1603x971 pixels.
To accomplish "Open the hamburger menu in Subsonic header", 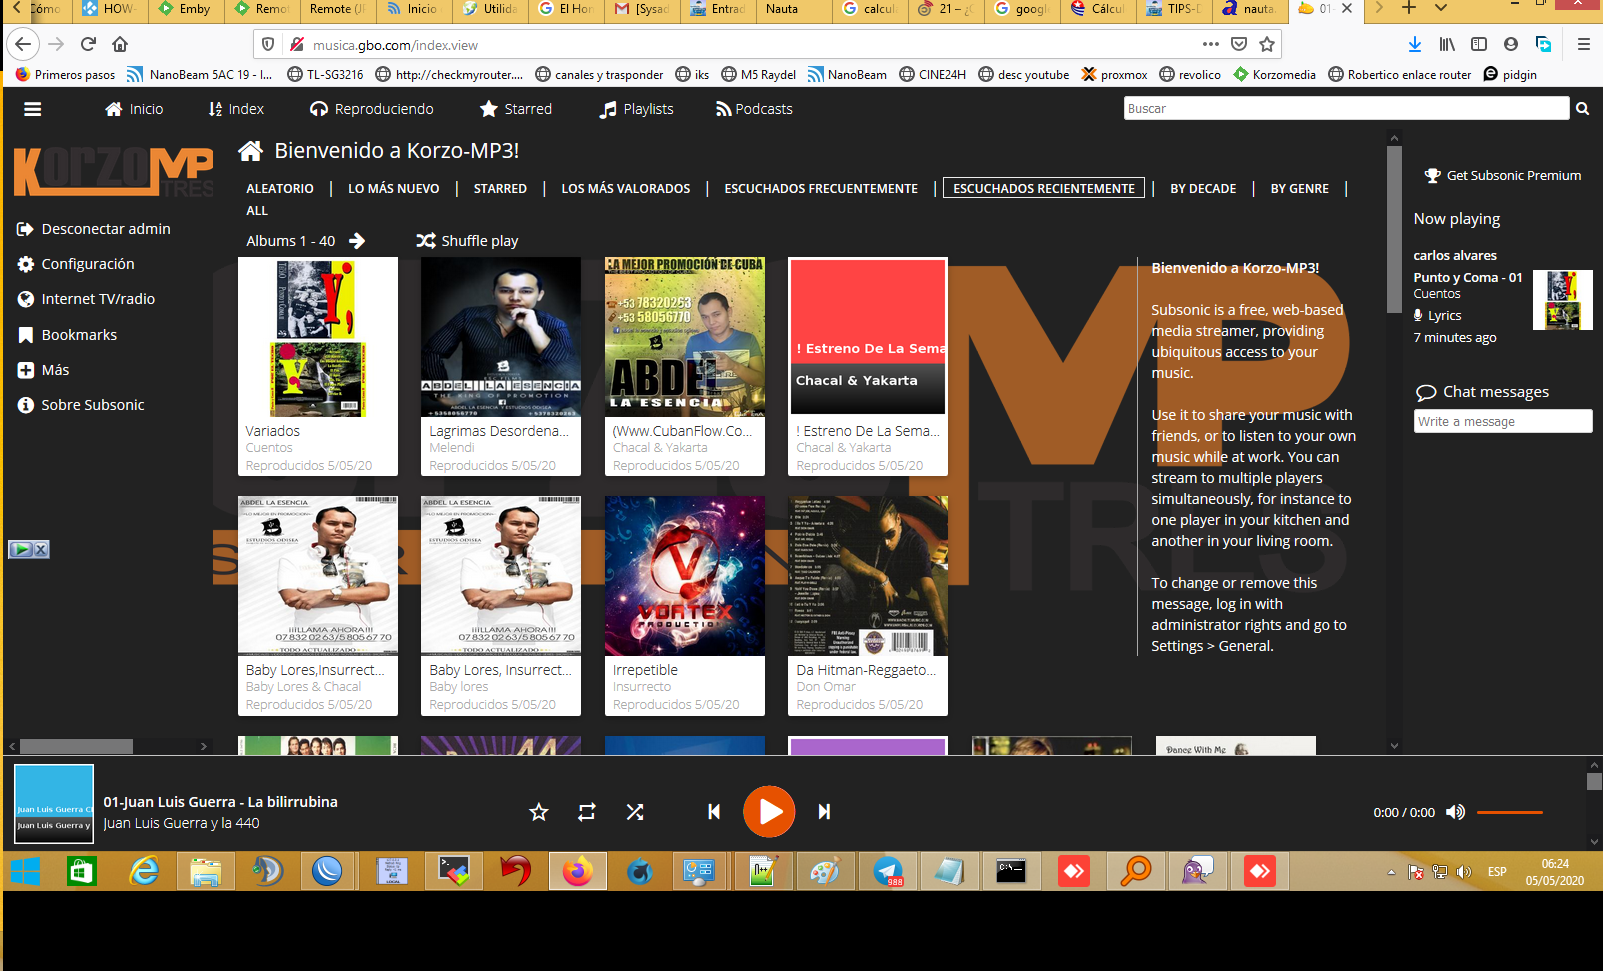I will [x=32, y=109].
